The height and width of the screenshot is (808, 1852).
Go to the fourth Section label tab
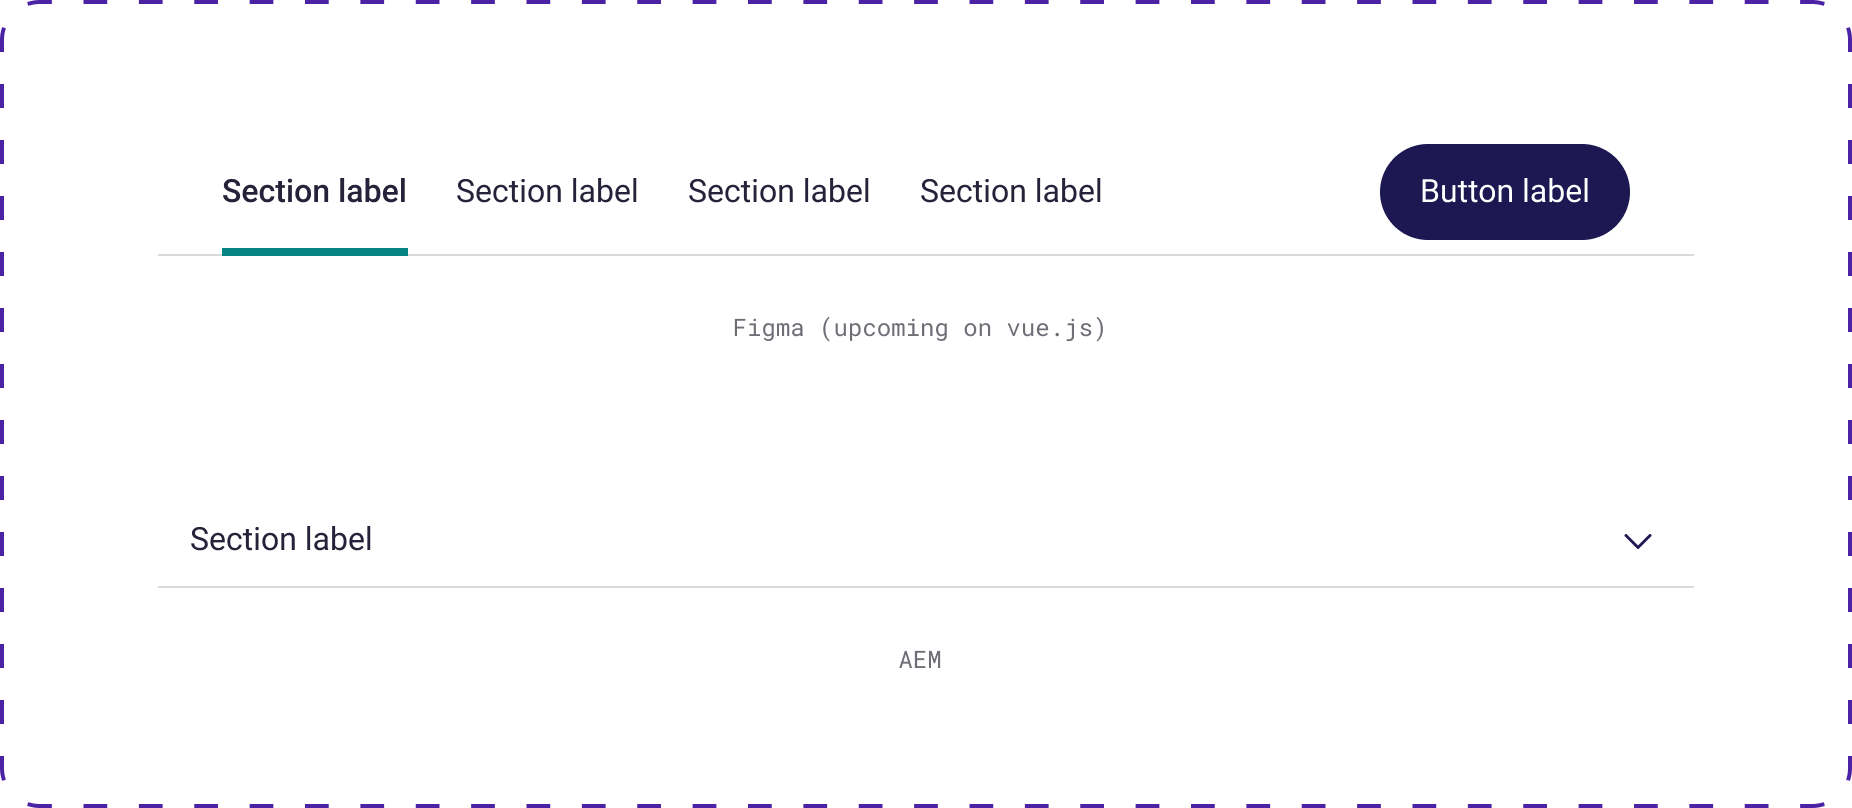coord(1011,191)
